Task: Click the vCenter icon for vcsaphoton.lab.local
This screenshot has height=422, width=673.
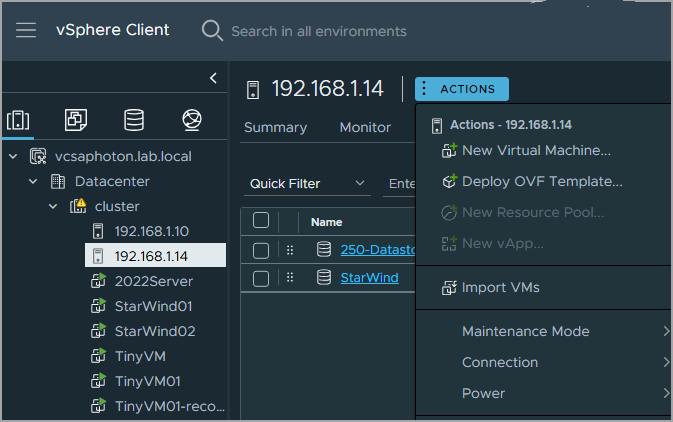Action: tap(38, 156)
